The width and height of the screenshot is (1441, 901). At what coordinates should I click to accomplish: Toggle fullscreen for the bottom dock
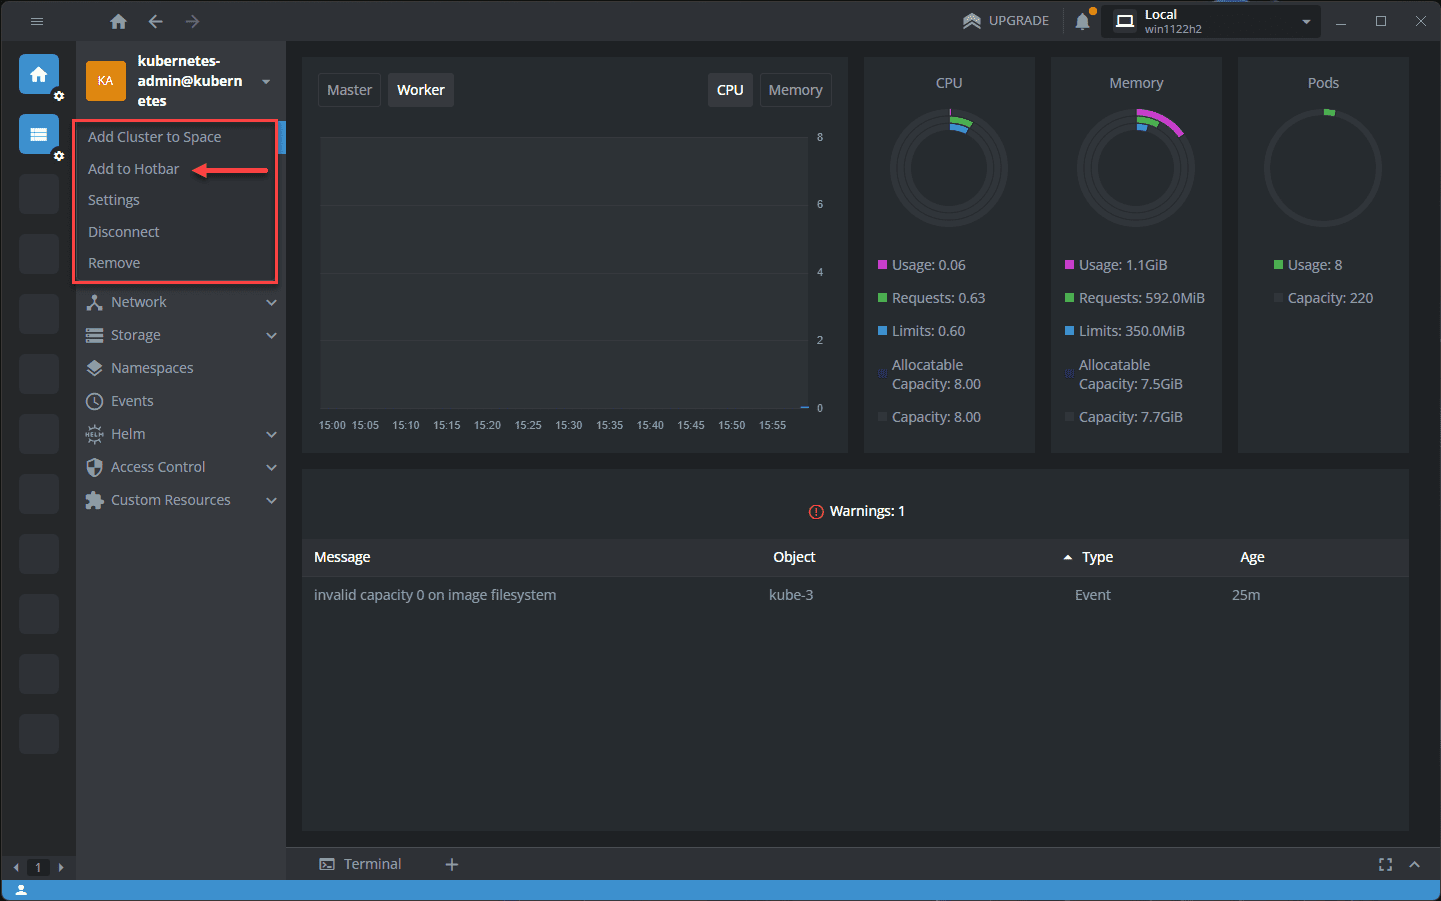[x=1385, y=864]
